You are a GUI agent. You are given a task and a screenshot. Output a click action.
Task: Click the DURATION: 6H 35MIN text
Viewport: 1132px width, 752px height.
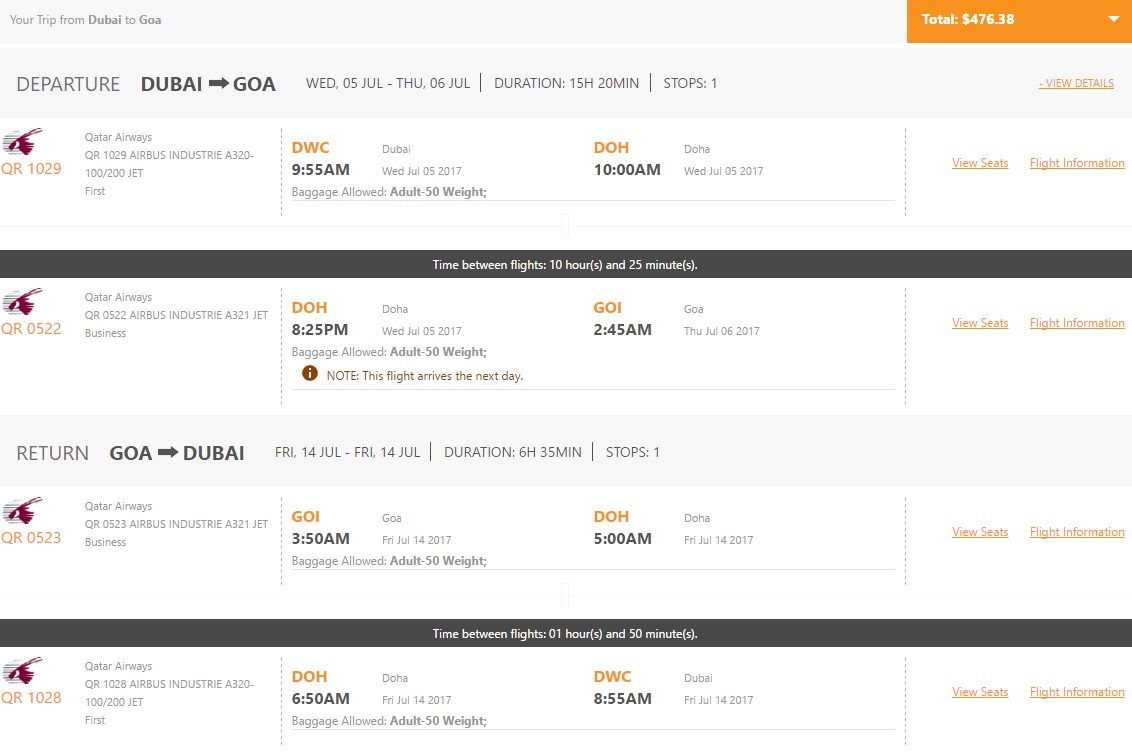(x=513, y=452)
